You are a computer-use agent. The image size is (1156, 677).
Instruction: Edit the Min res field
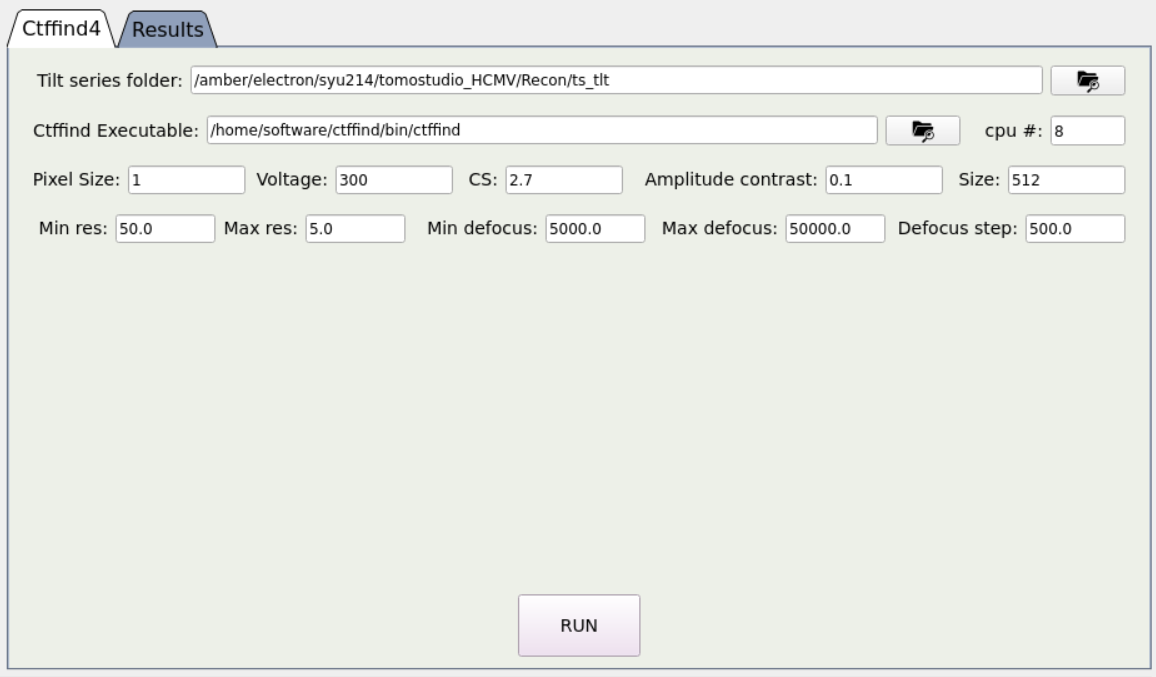pyautogui.click(x=165, y=229)
